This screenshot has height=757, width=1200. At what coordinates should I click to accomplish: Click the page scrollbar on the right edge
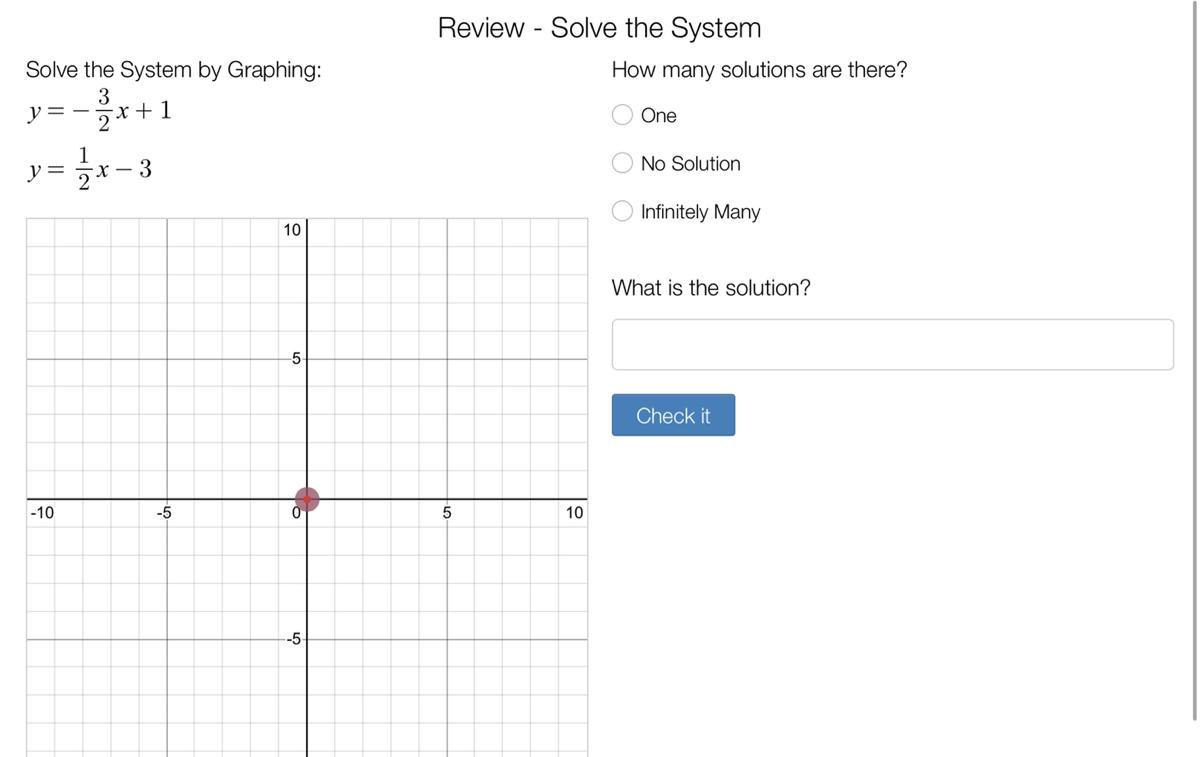click(1194, 360)
